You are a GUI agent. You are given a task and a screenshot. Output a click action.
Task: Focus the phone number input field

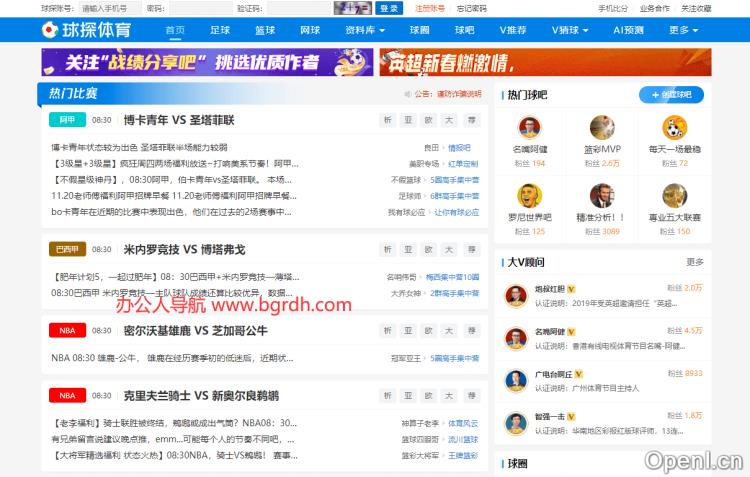(110, 8)
